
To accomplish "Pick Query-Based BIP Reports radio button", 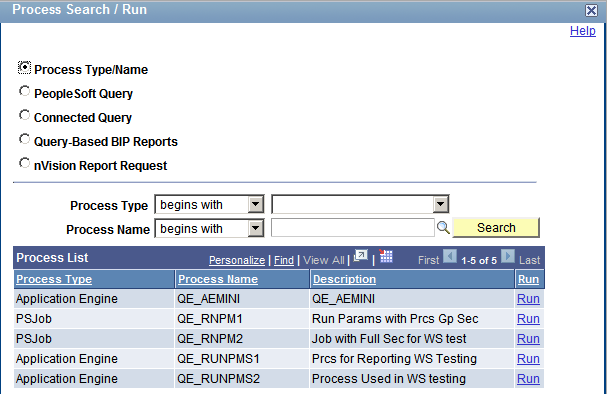I will 24,139.
